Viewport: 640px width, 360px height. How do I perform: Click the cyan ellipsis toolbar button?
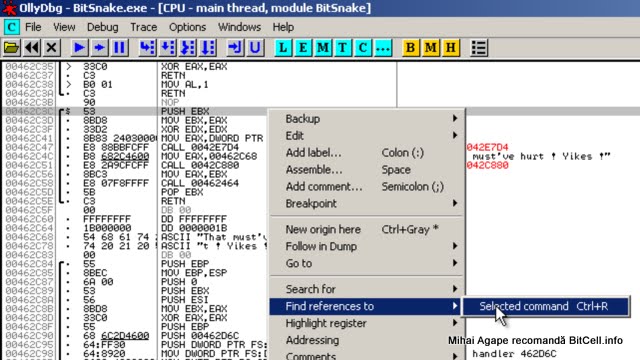(x=383, y=48)
